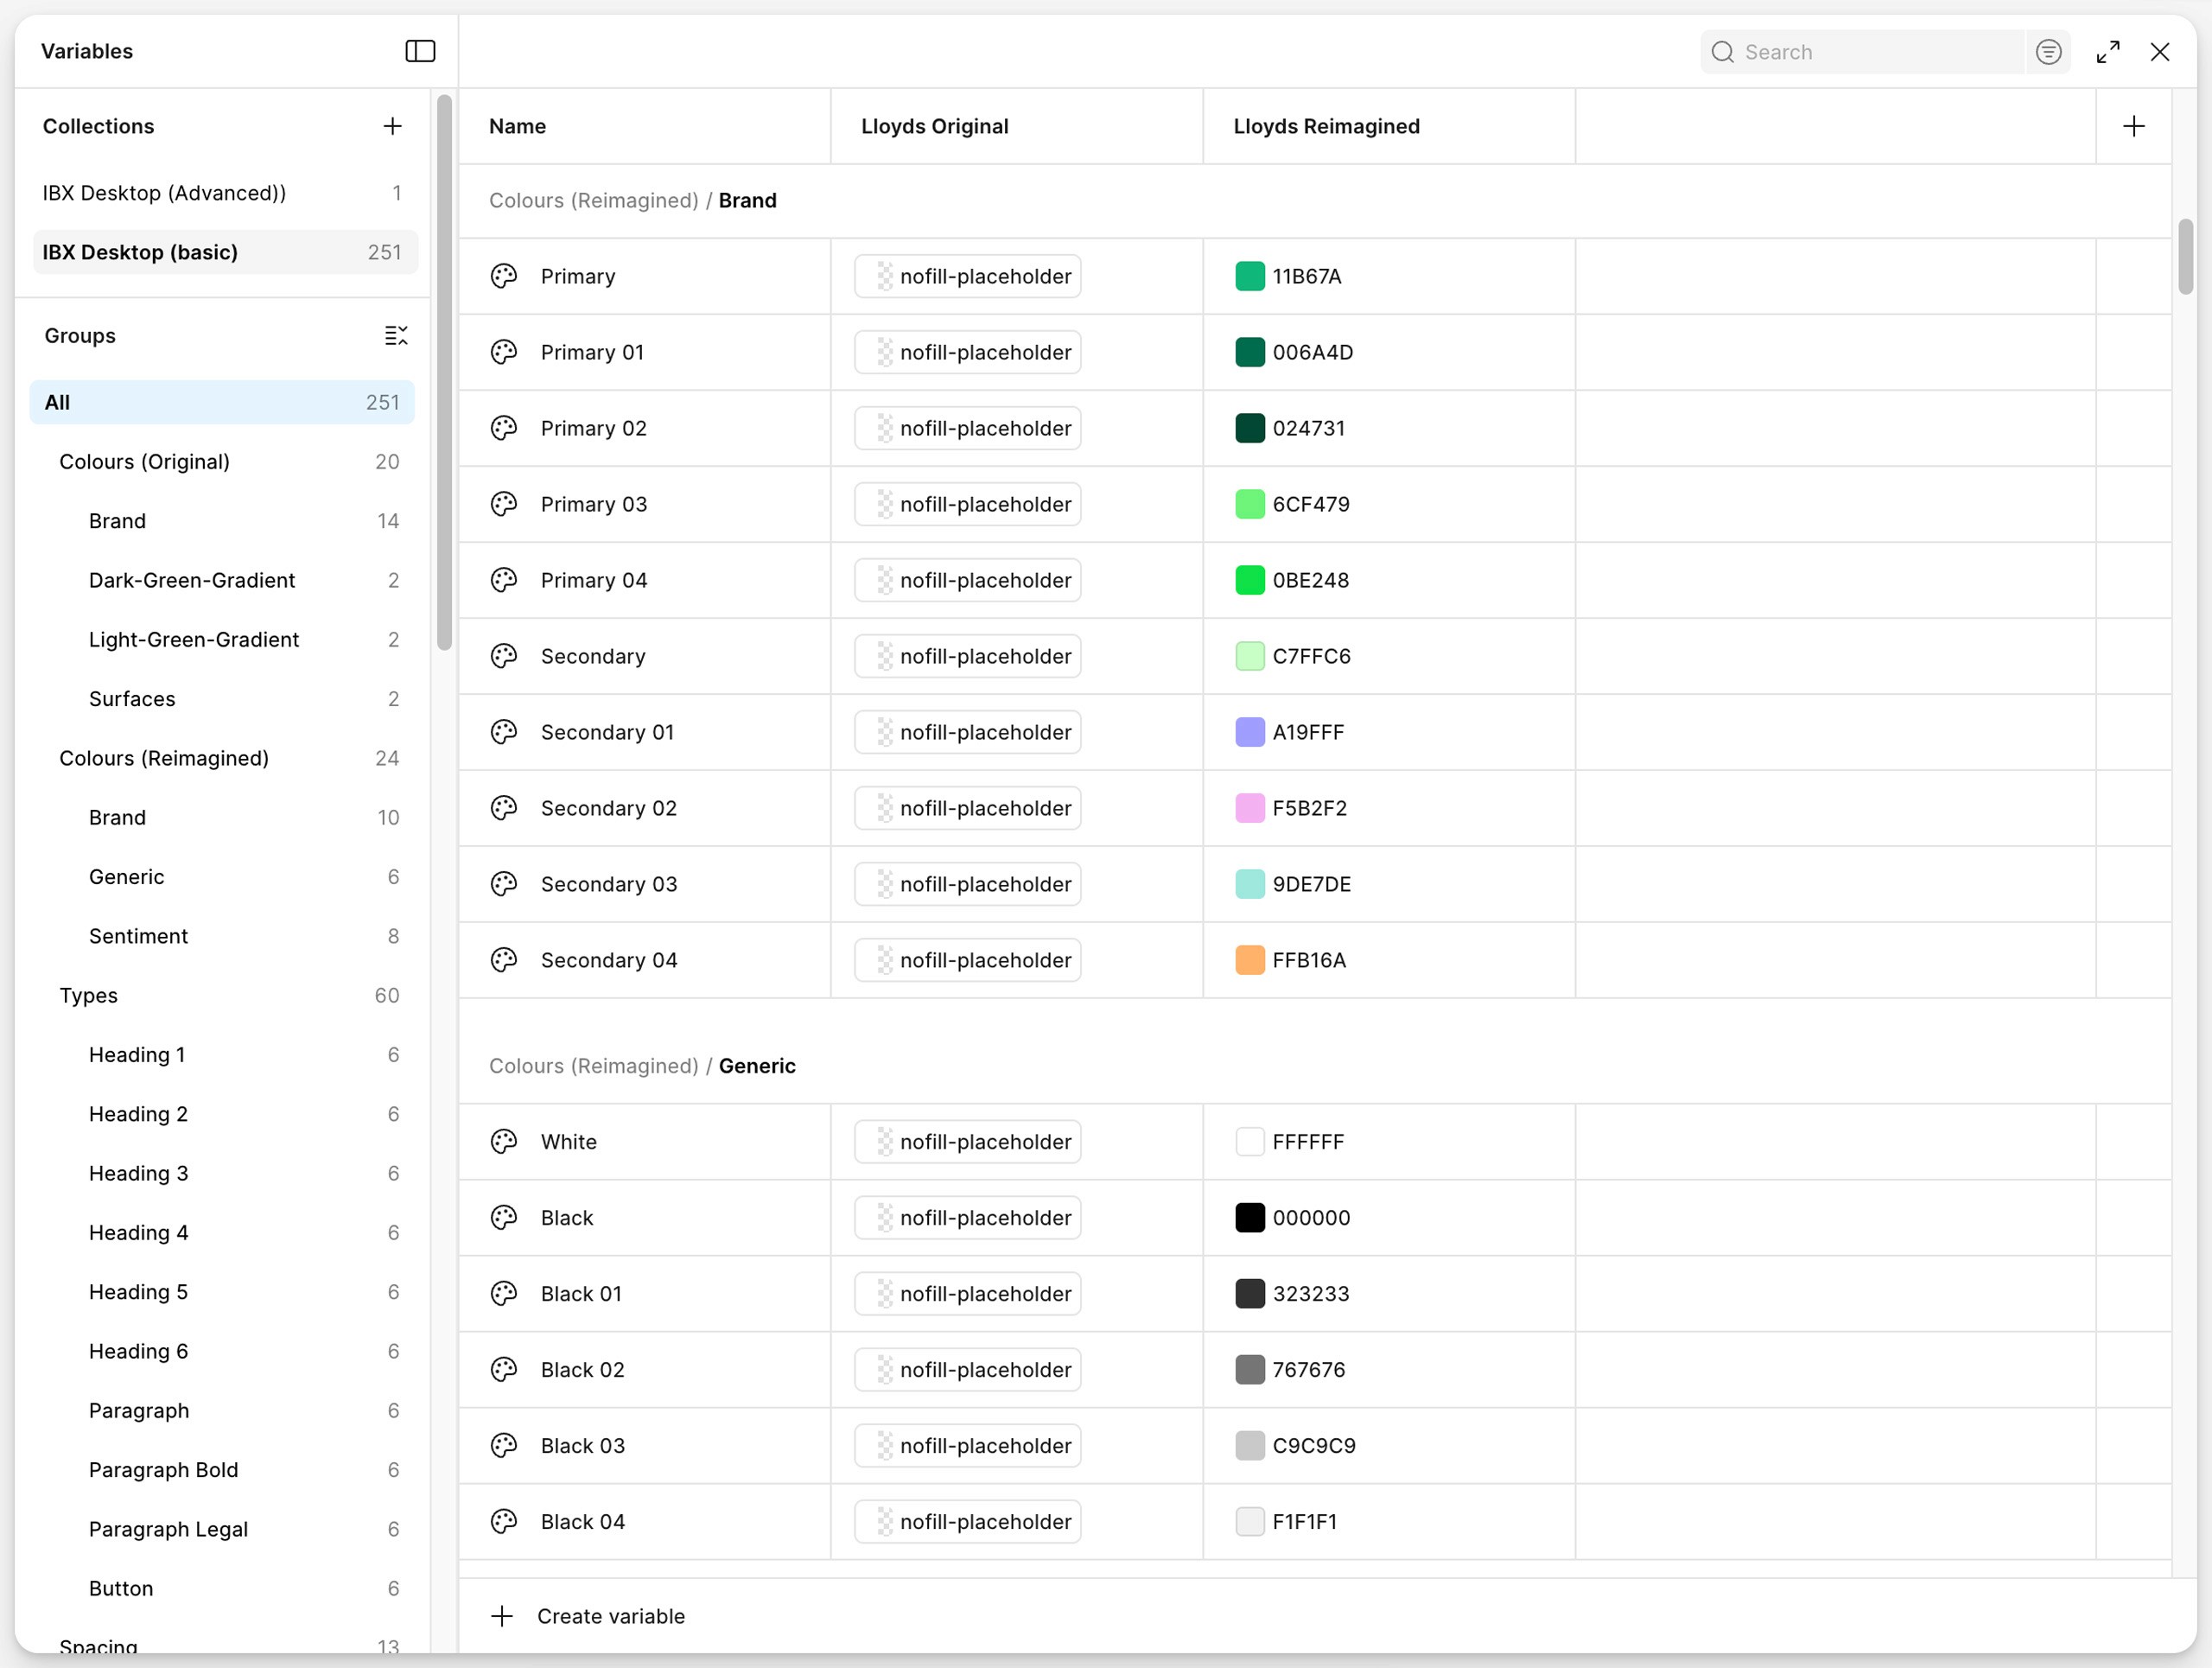Image resolution: width=2212 pixels, height=1668 pixels.
Task: Open the Types group in sidebar
Action: (89, 995)
